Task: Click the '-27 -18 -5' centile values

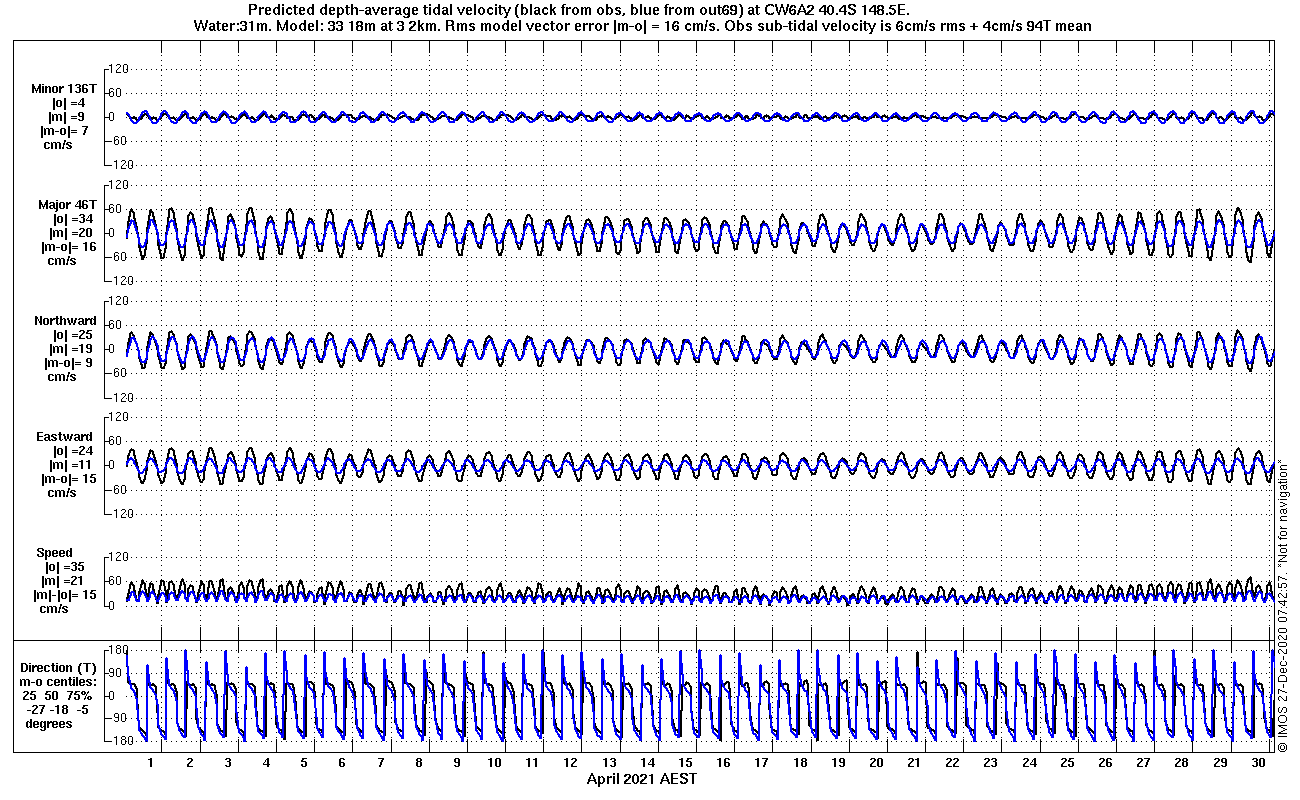Action: 58,710
